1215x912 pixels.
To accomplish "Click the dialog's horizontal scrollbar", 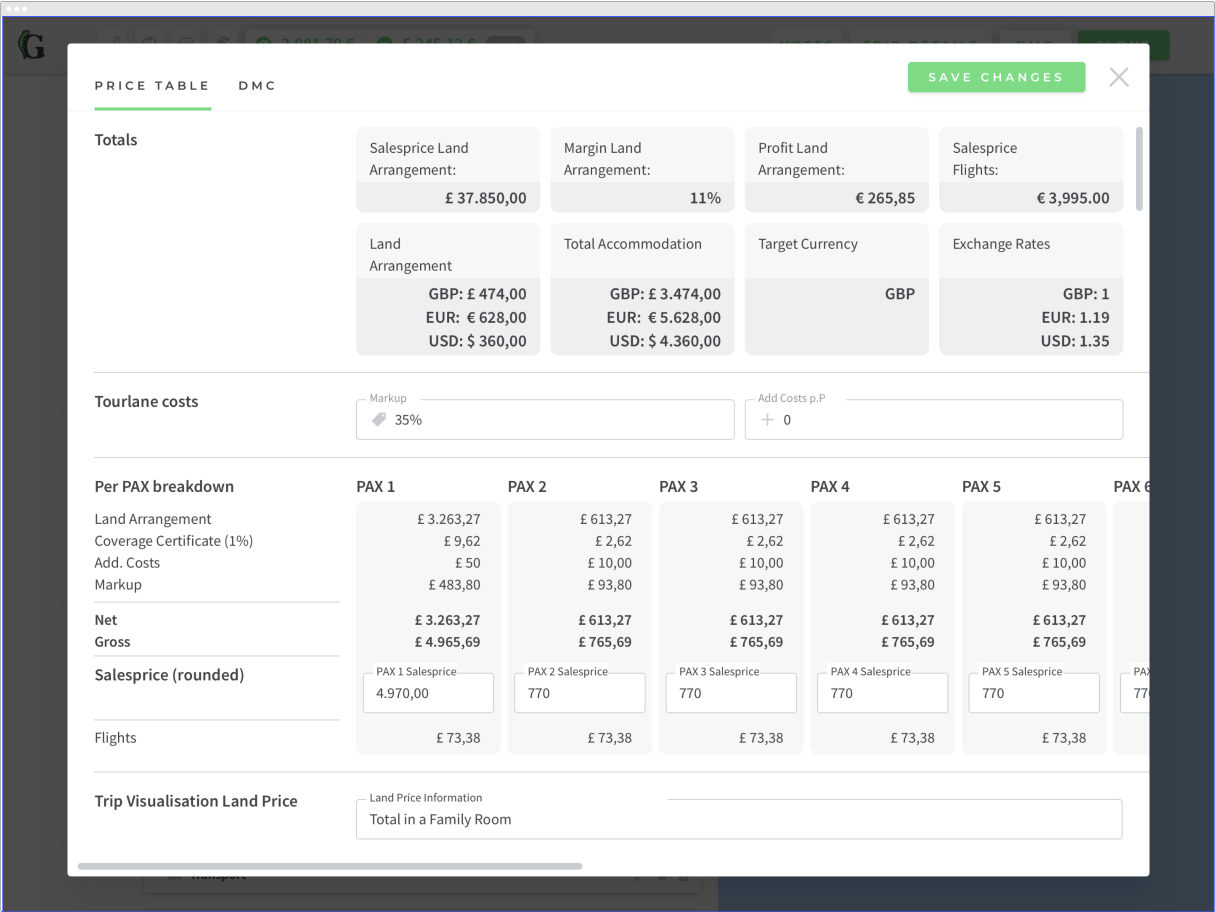I will tap(330, 866).
